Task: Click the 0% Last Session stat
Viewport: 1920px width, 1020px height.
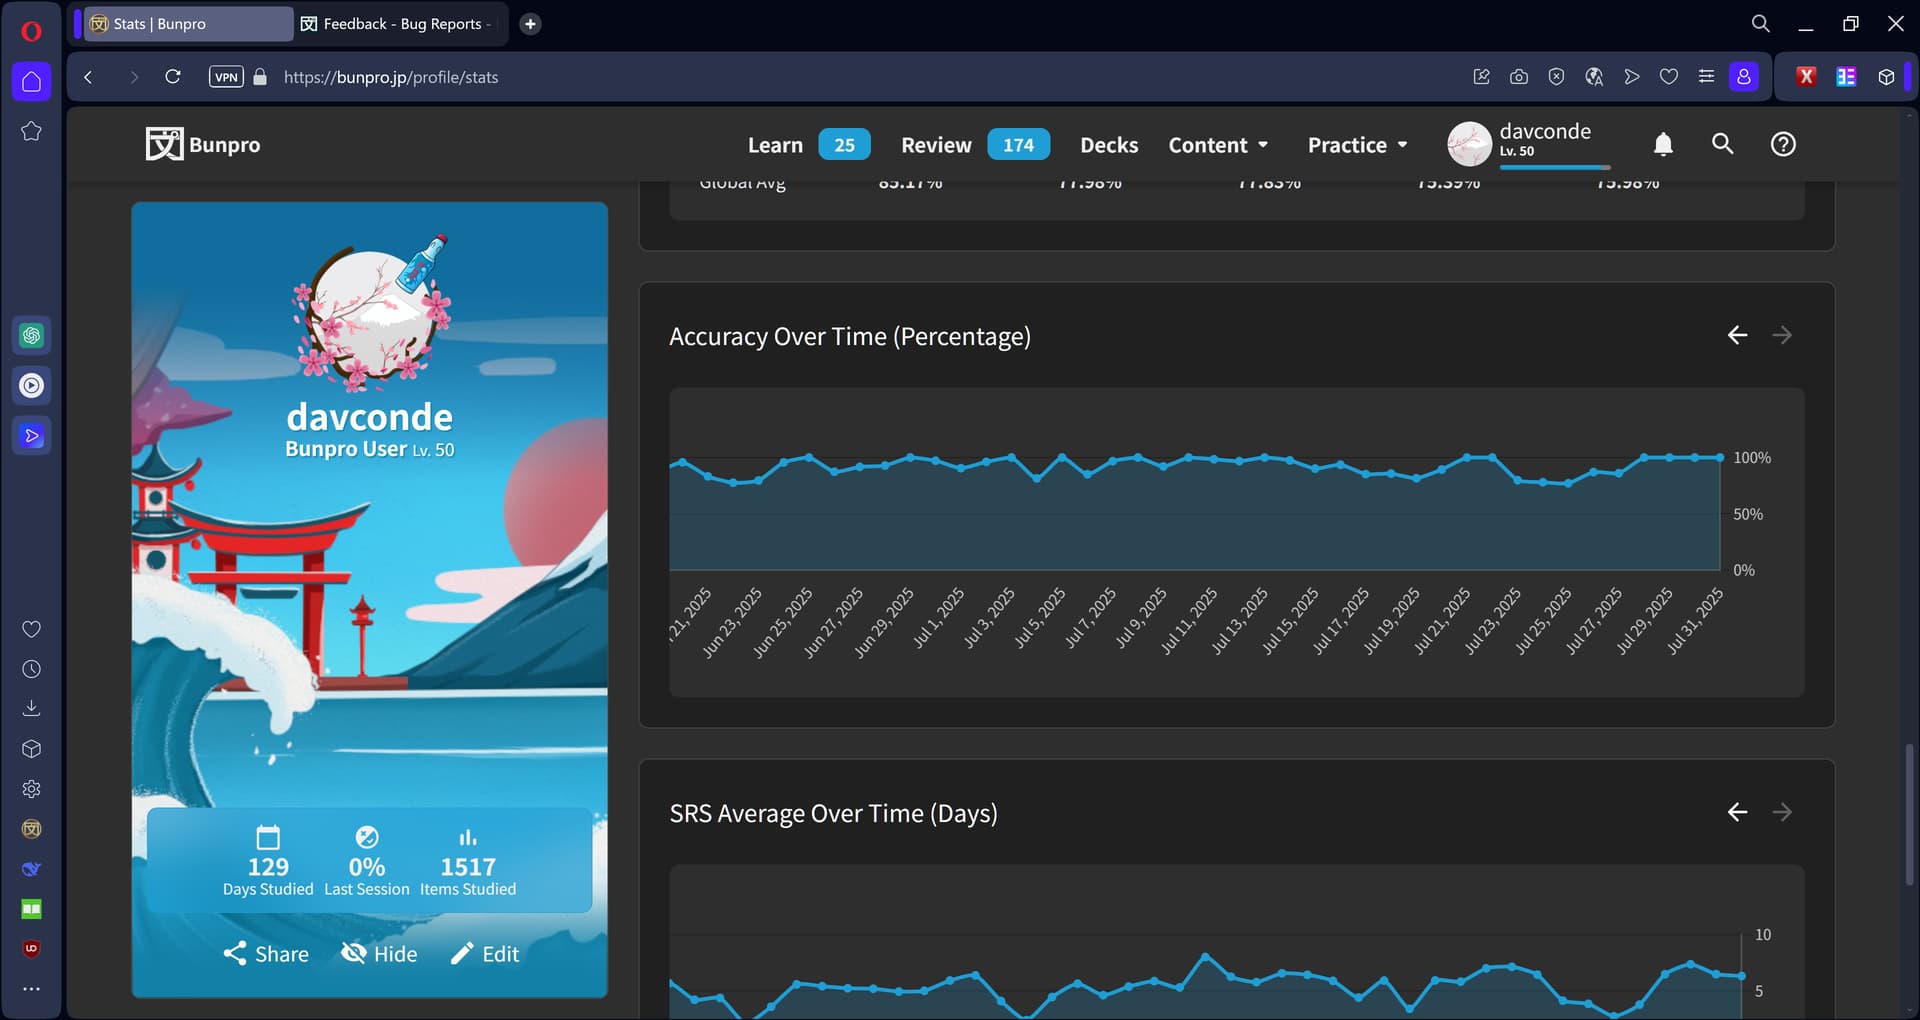Action: coord(367,862)
